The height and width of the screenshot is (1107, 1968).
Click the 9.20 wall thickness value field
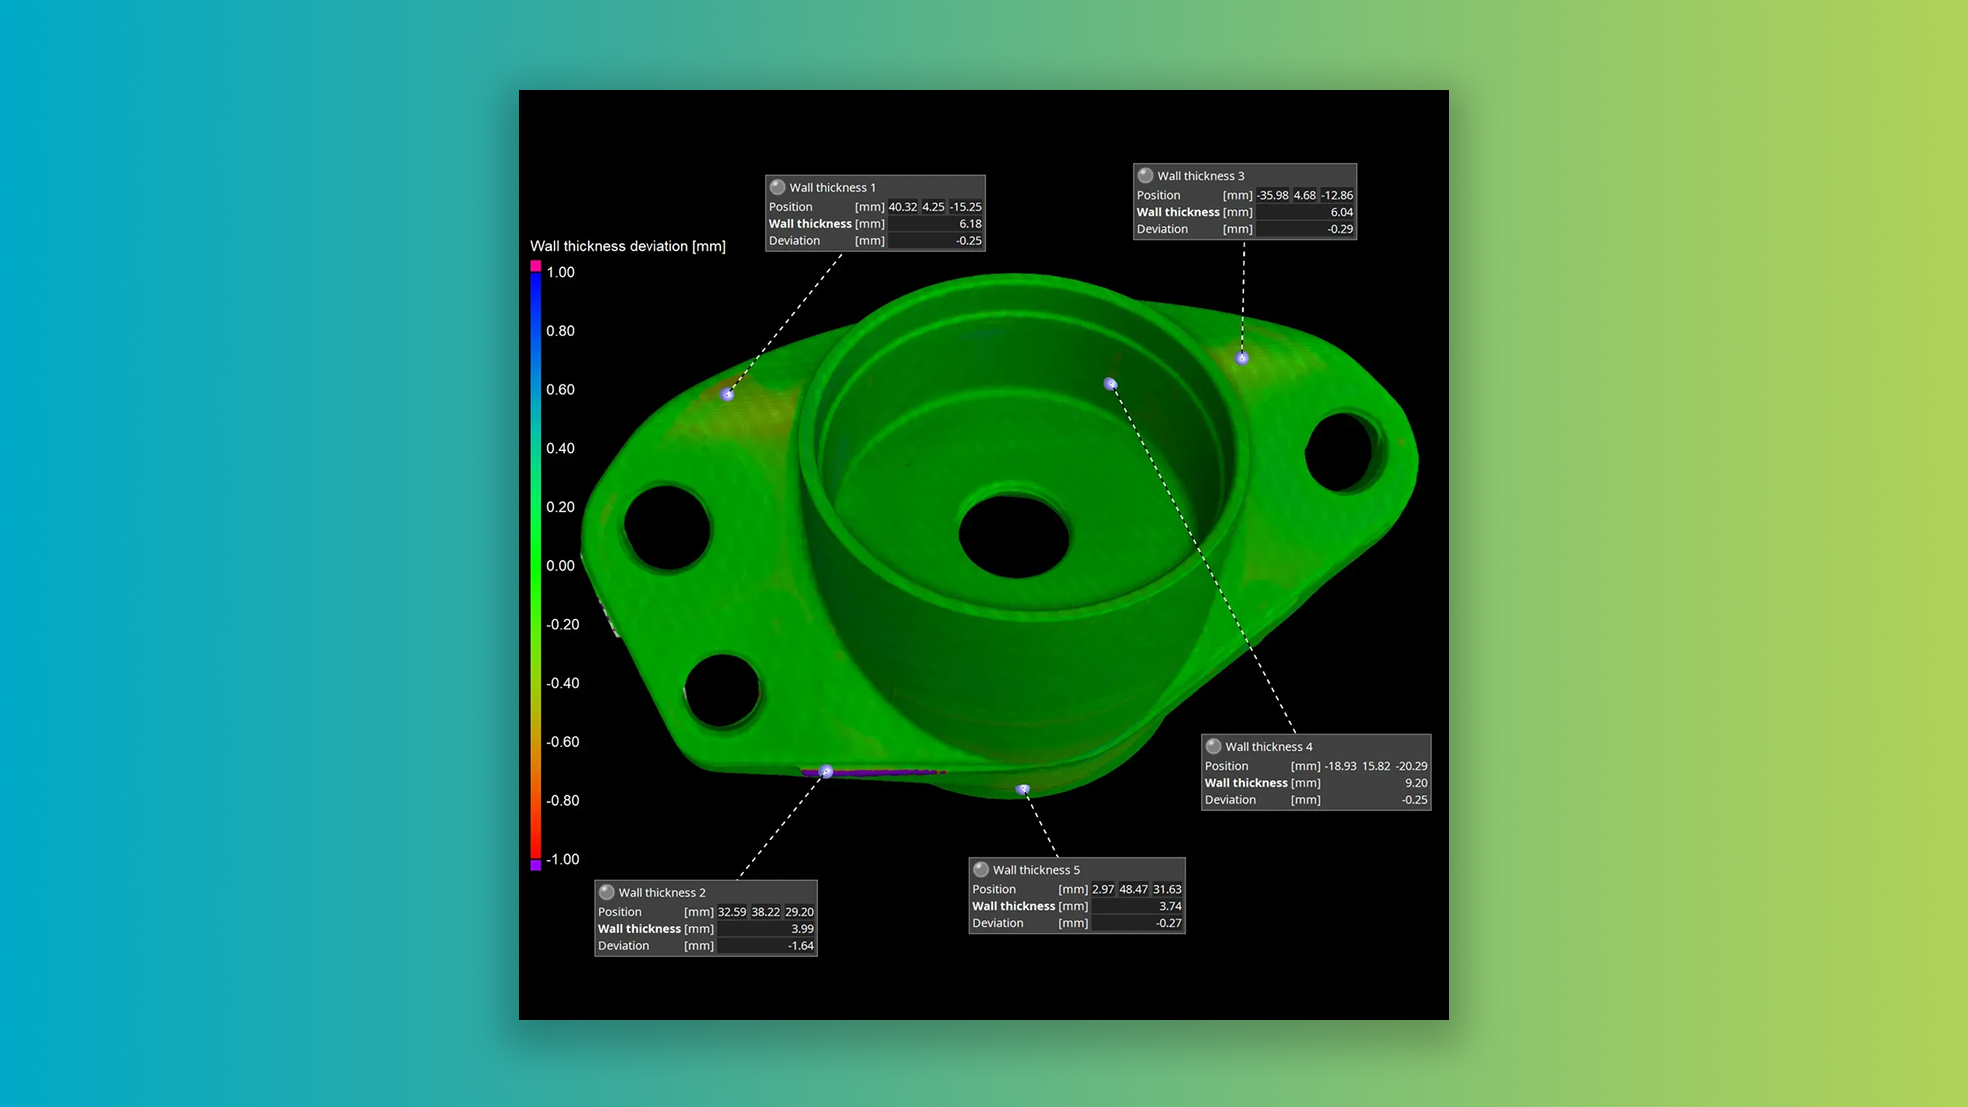click(x=1415, y=783)
